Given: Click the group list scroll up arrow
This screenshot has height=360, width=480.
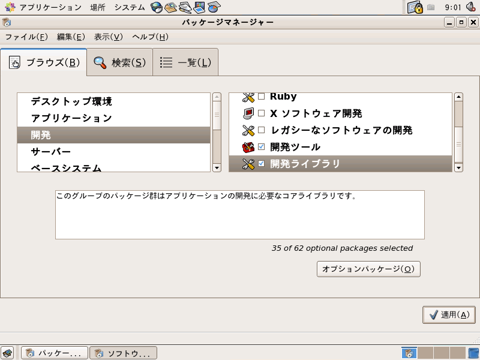Looking at the screenshot, I should tap(459, 97).
